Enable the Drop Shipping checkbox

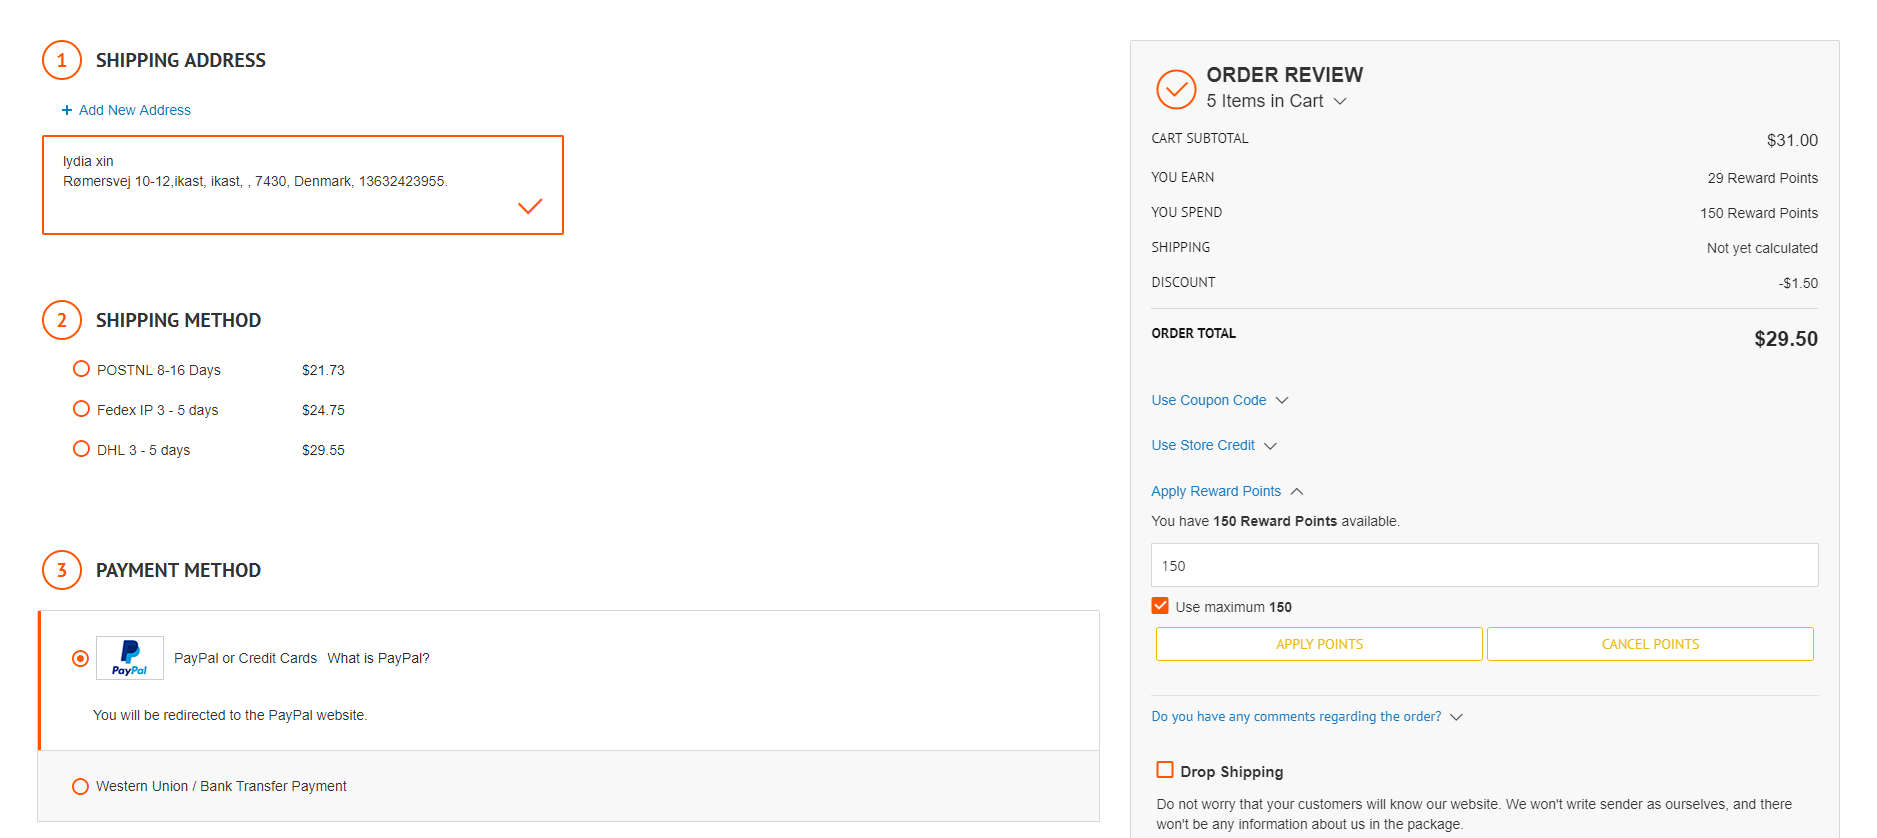[1165, 770]
